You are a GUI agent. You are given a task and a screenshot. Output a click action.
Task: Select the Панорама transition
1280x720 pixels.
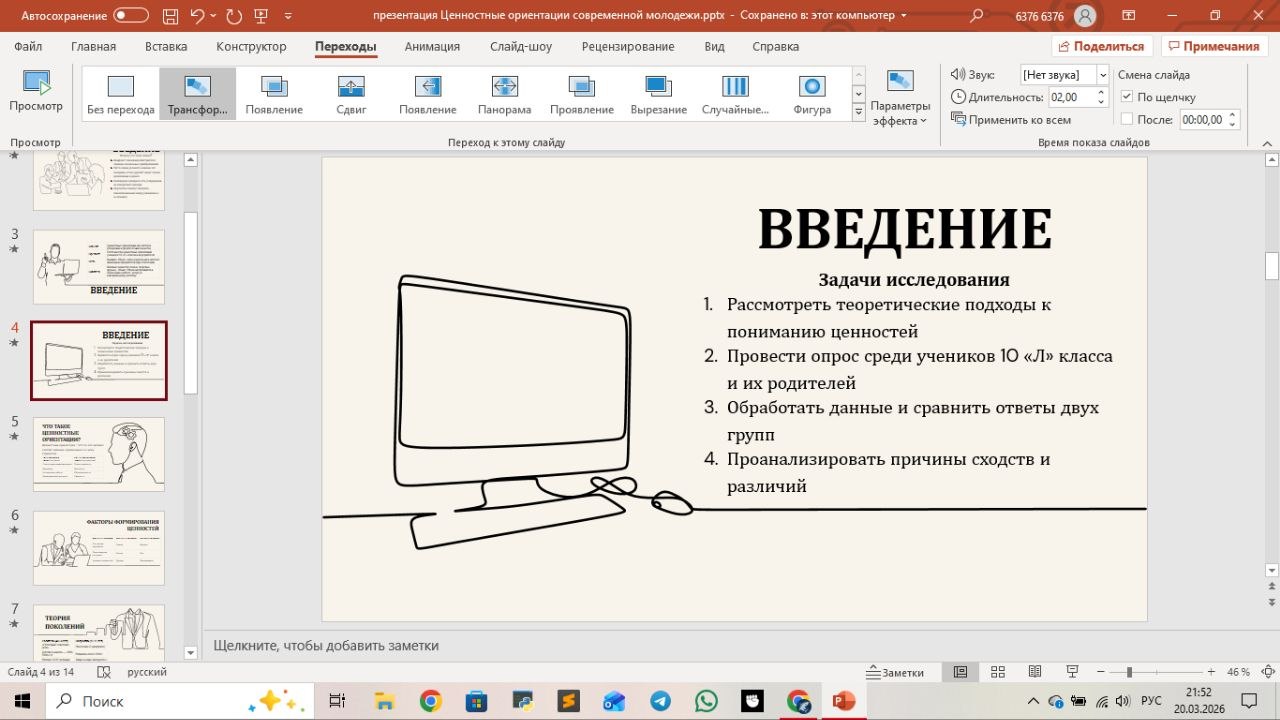point(505,94)
